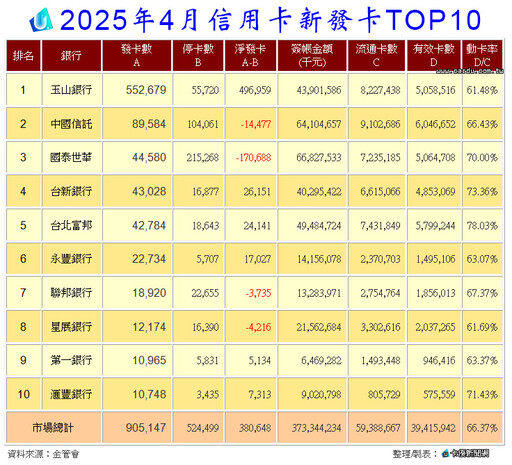This screenshot has height=465, width=512.
Task: Select bank name 台北富邦
Action: (x=71, y=225)
